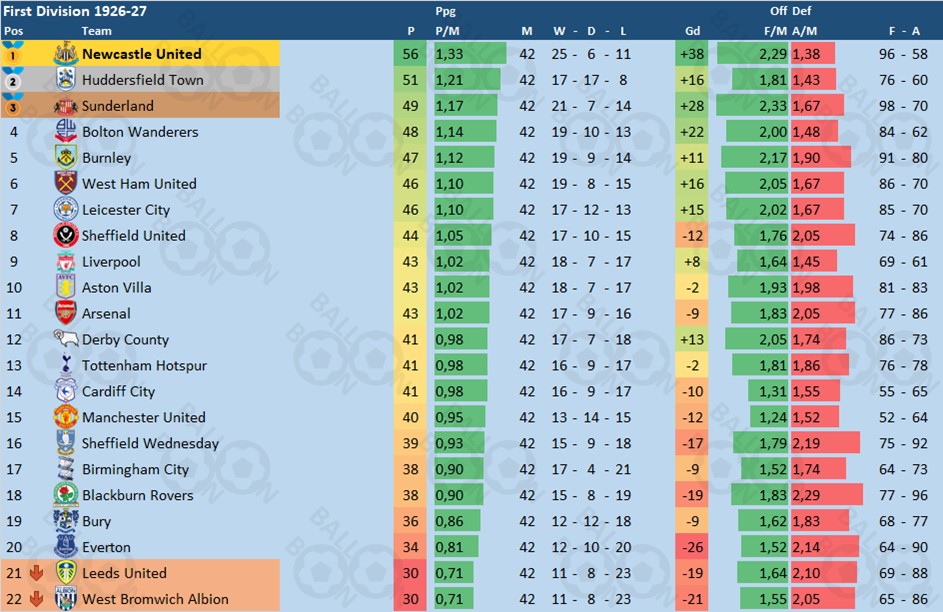943x612 pixels.
Task: Click the bronze third-place medal badge
Action: click(x=13, y=105)
